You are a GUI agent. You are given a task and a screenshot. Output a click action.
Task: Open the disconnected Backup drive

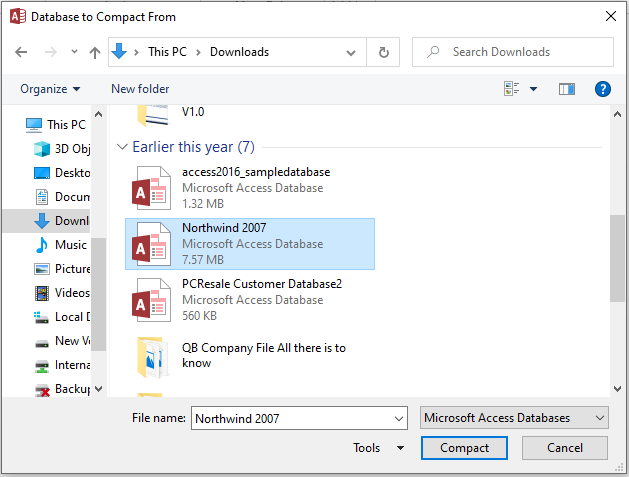point(62,389)
